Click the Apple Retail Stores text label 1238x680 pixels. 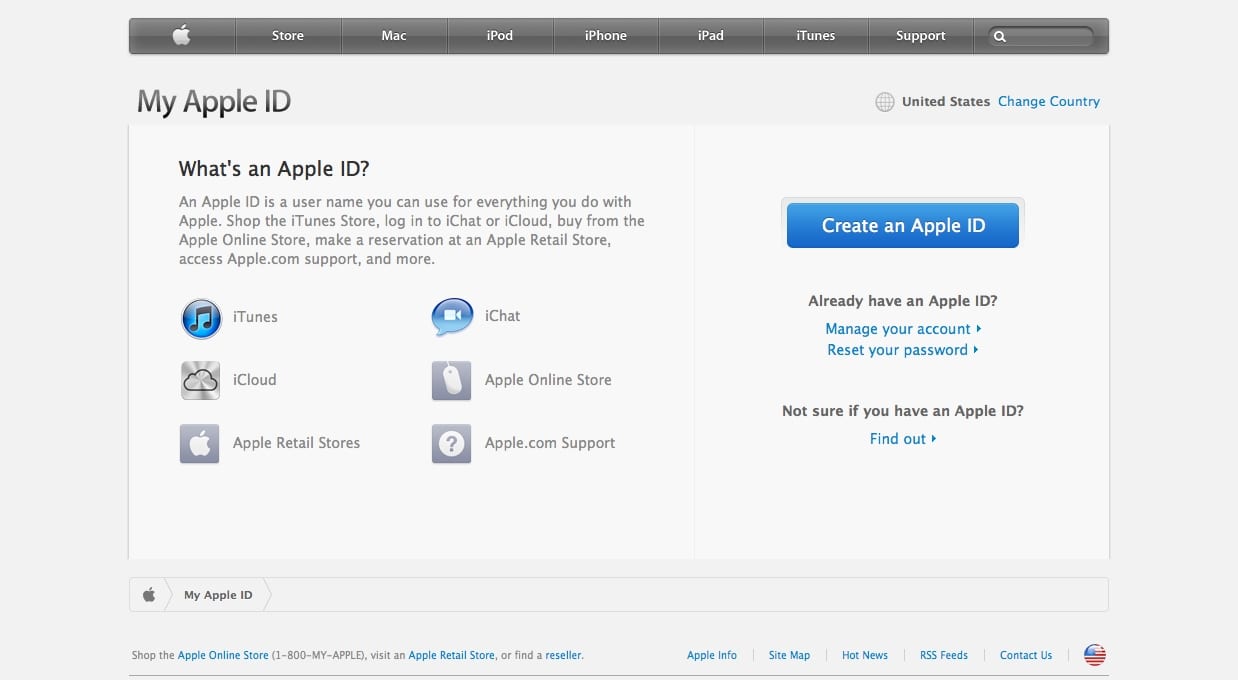coord(296,443)
